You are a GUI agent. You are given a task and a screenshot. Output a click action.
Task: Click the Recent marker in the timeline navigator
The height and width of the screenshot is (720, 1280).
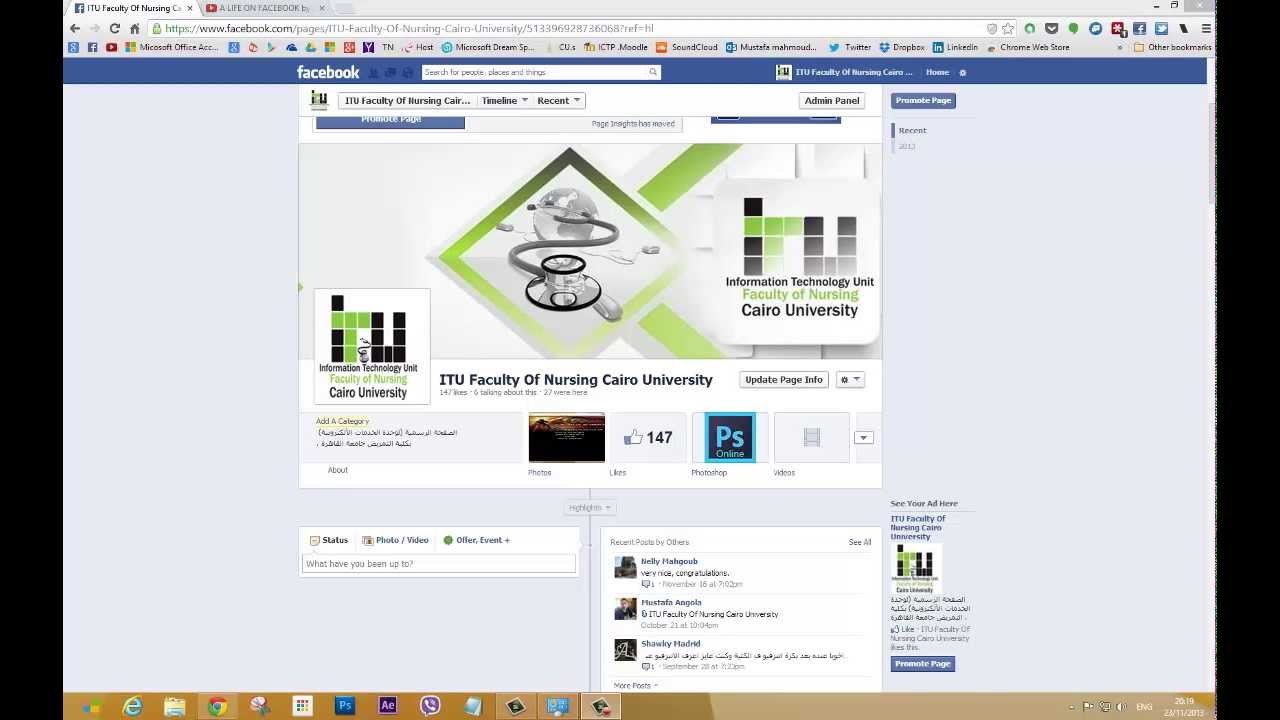[912, 130]
